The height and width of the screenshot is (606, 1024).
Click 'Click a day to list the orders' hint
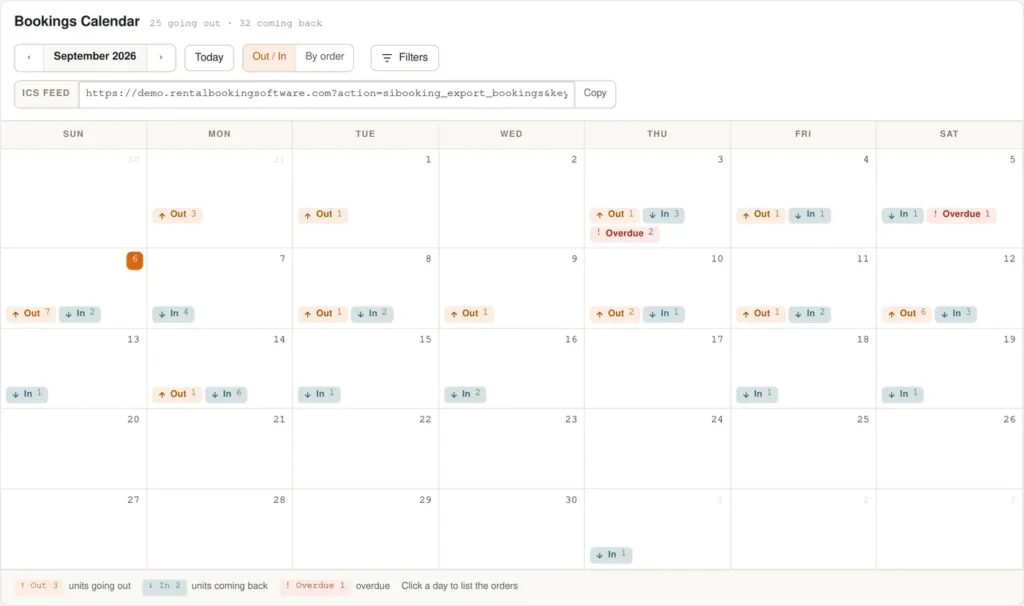point(460,586)
